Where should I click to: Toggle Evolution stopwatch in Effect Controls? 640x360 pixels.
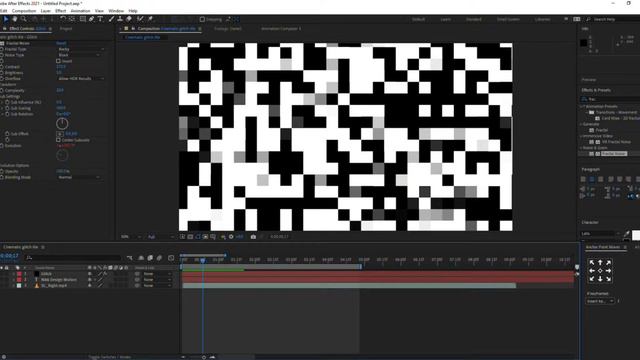(2, 146)
